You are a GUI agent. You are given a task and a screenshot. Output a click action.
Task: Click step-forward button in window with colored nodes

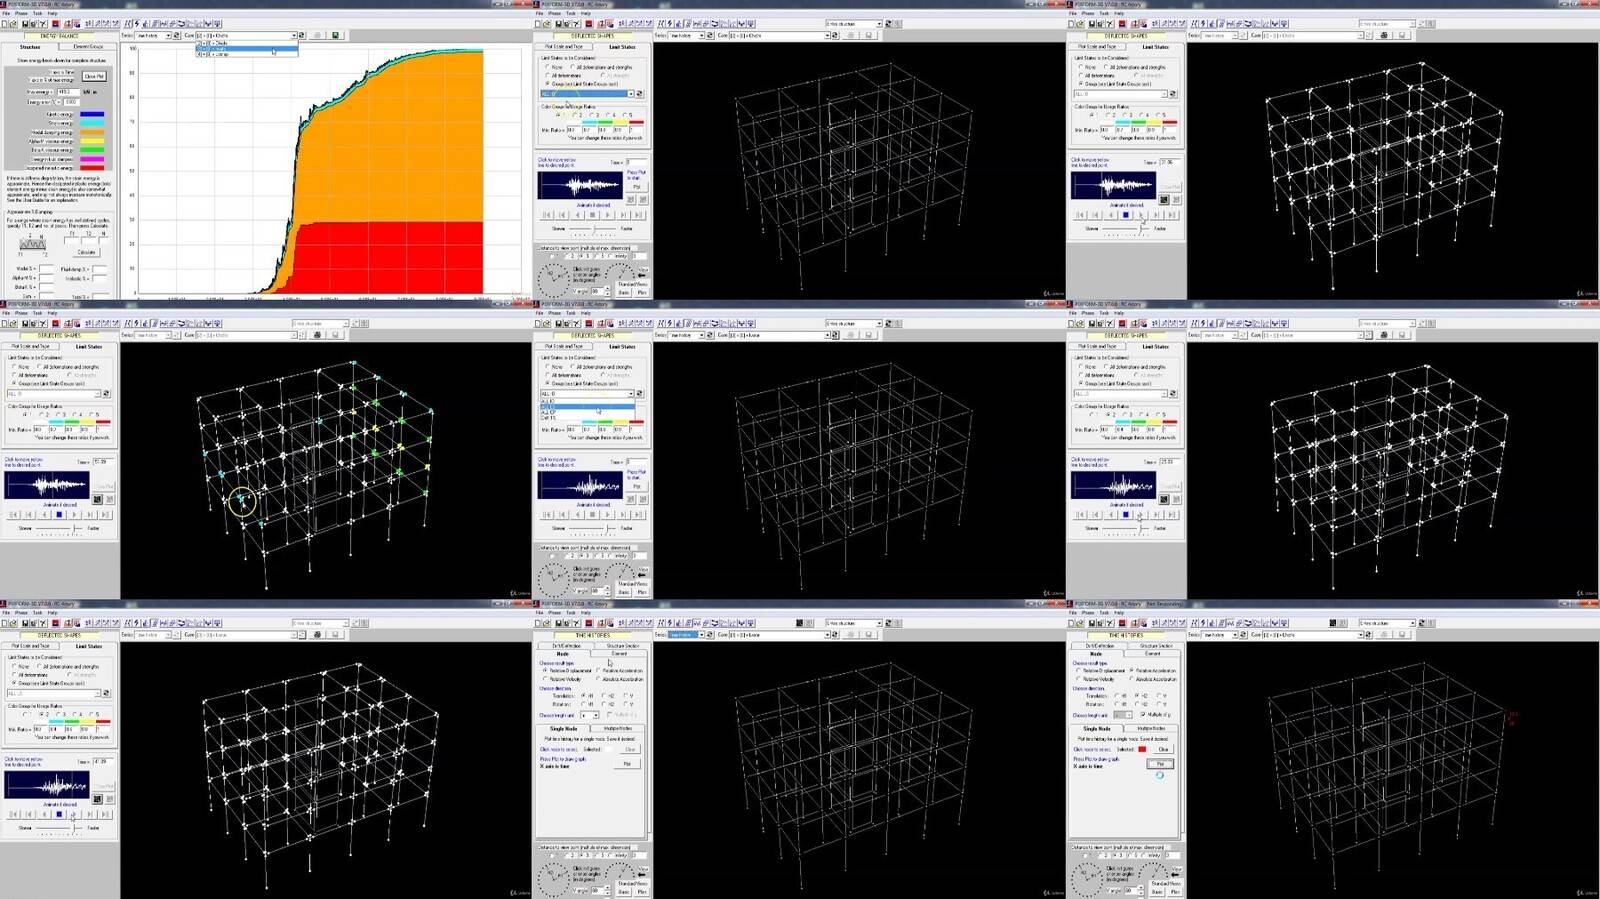[89, 515]
